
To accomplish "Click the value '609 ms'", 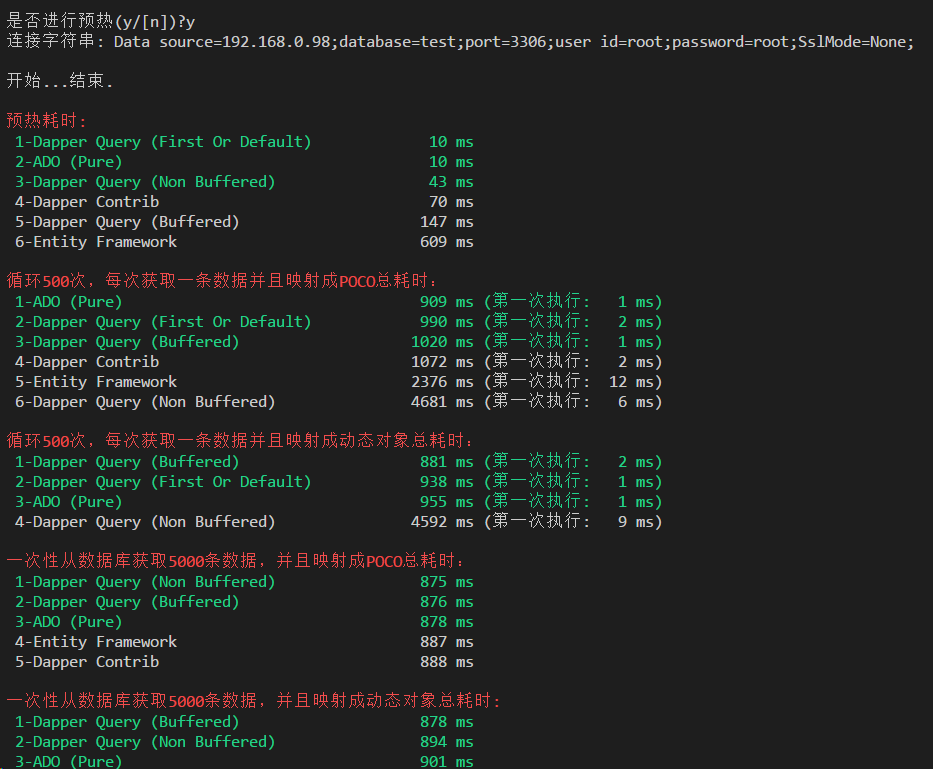I will tap(447, 242).
